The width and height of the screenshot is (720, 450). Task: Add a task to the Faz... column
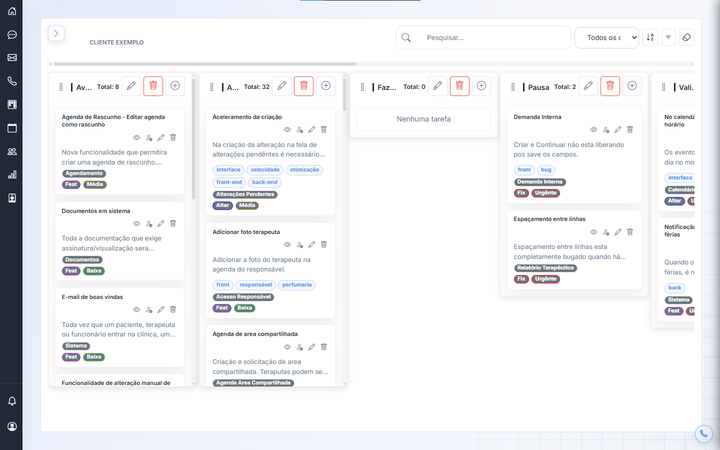tap(481, 86)
